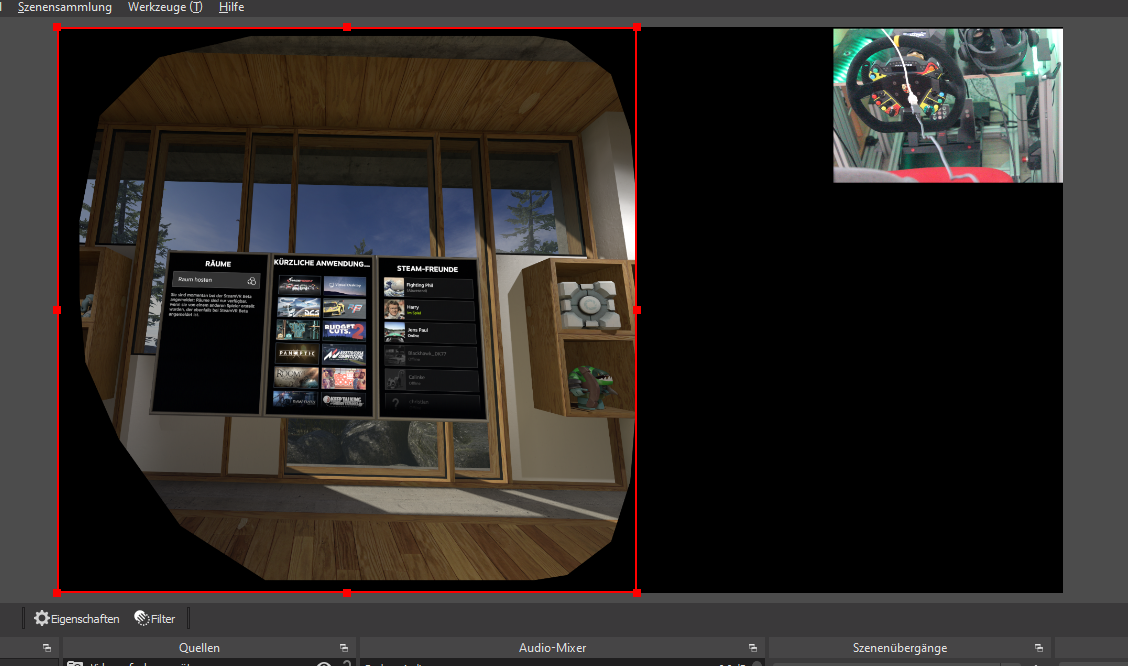Viewport: 1128px width, 666px height.
Task: Open the Eigenschaften gear icon below the preview
Action: click(x=41, y=618)
